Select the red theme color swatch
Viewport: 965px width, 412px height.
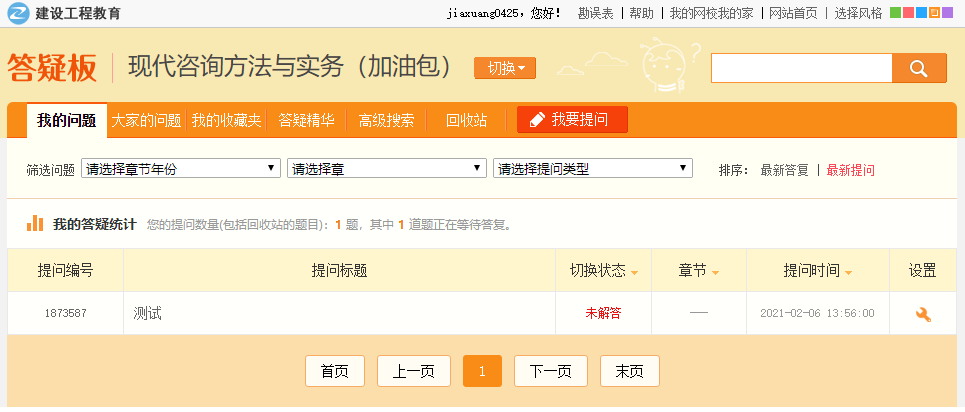tap(908, 13)
